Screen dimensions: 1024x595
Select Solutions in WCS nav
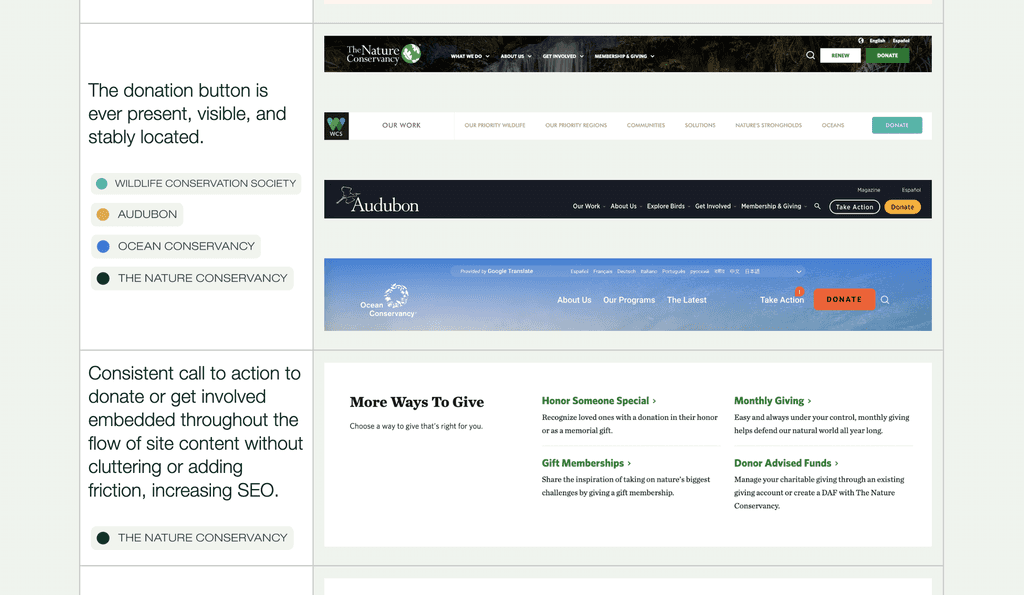700,125
